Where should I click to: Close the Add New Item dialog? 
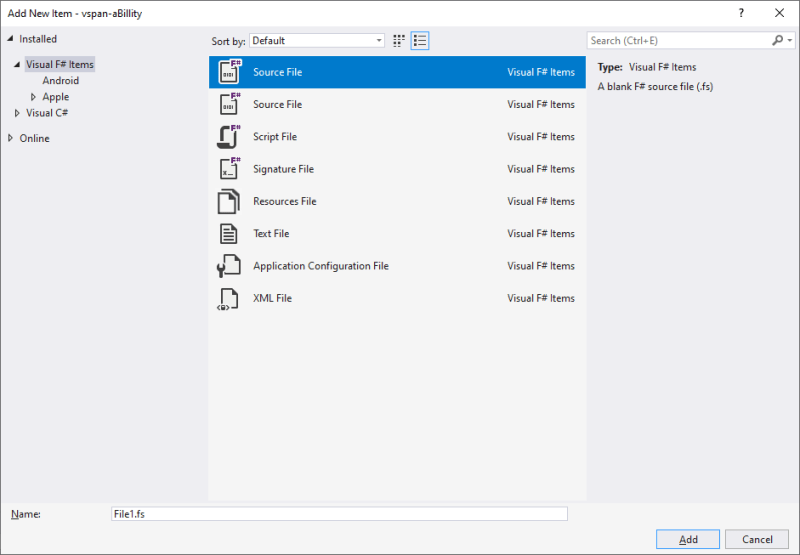point(780,13)
